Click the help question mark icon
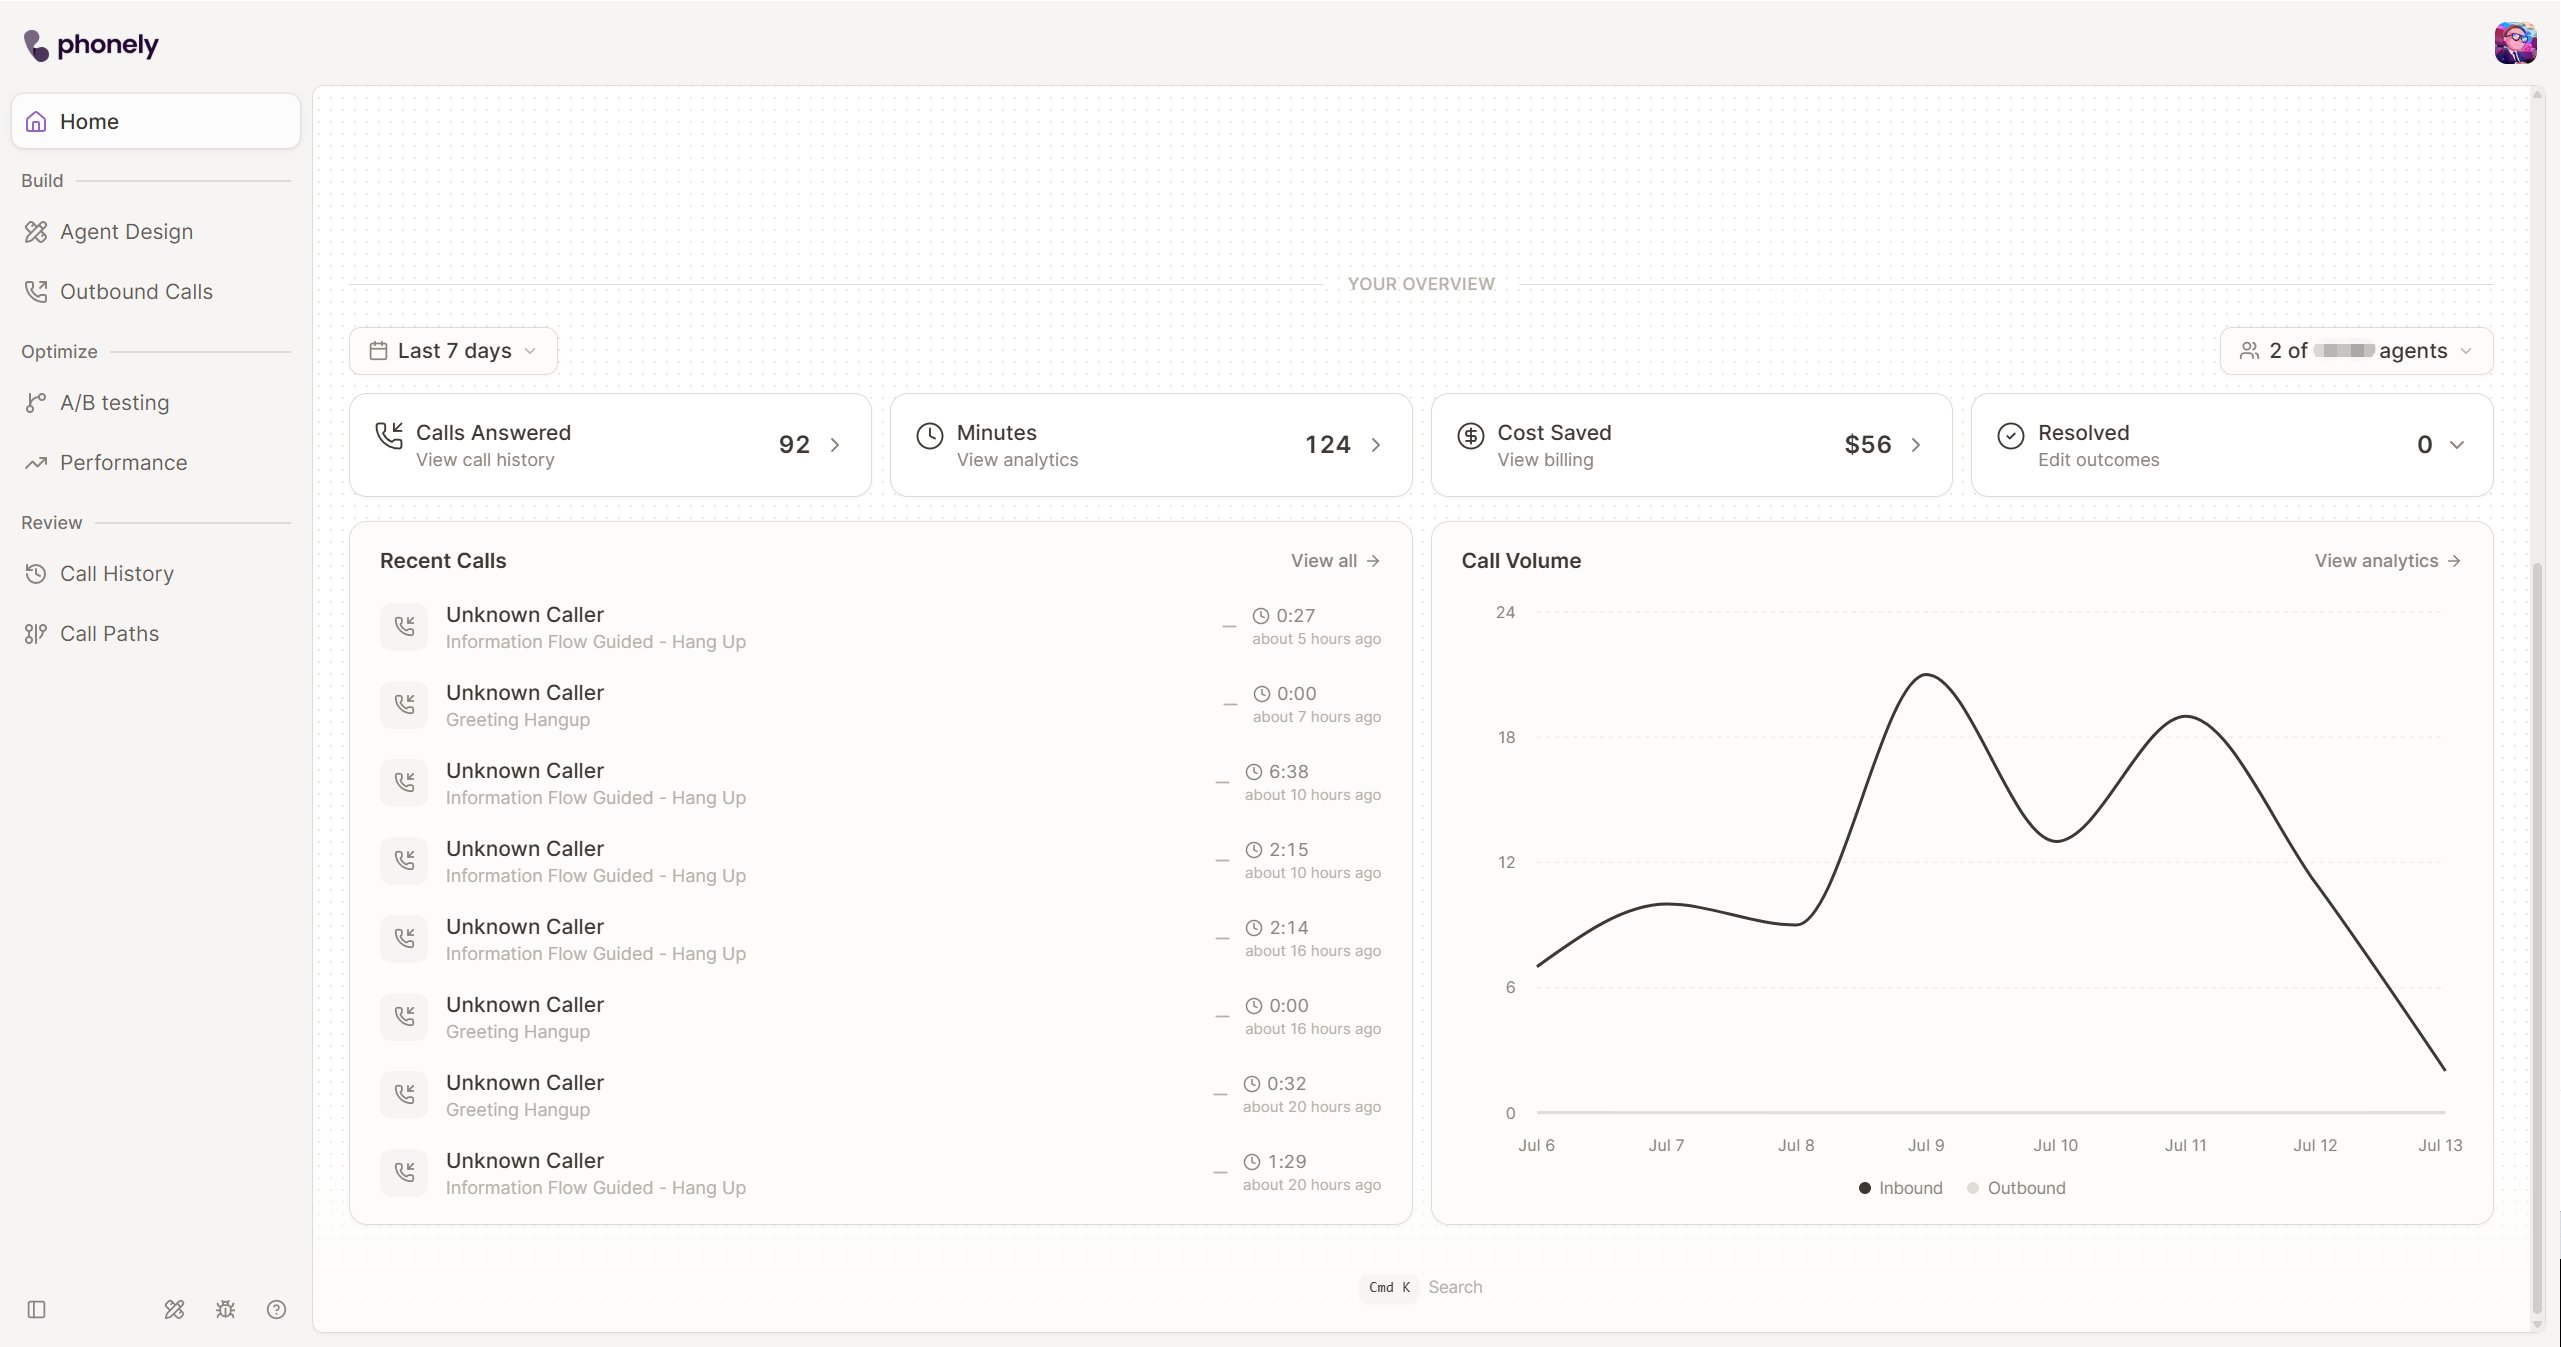The width and height of the screenshot is (2561, 1347). point(276,1309)
